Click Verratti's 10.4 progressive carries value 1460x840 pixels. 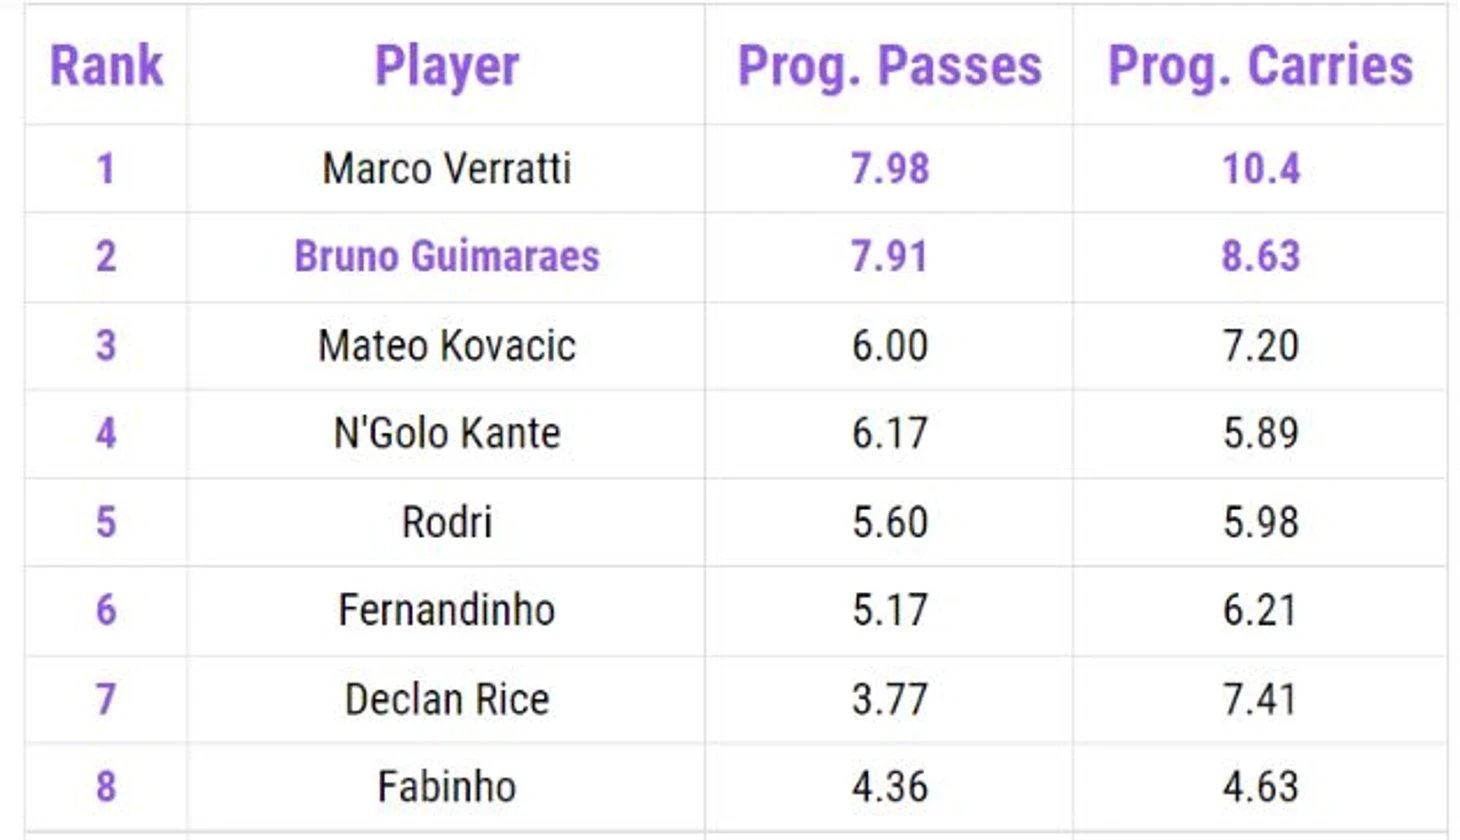(x=1260, y=168)
